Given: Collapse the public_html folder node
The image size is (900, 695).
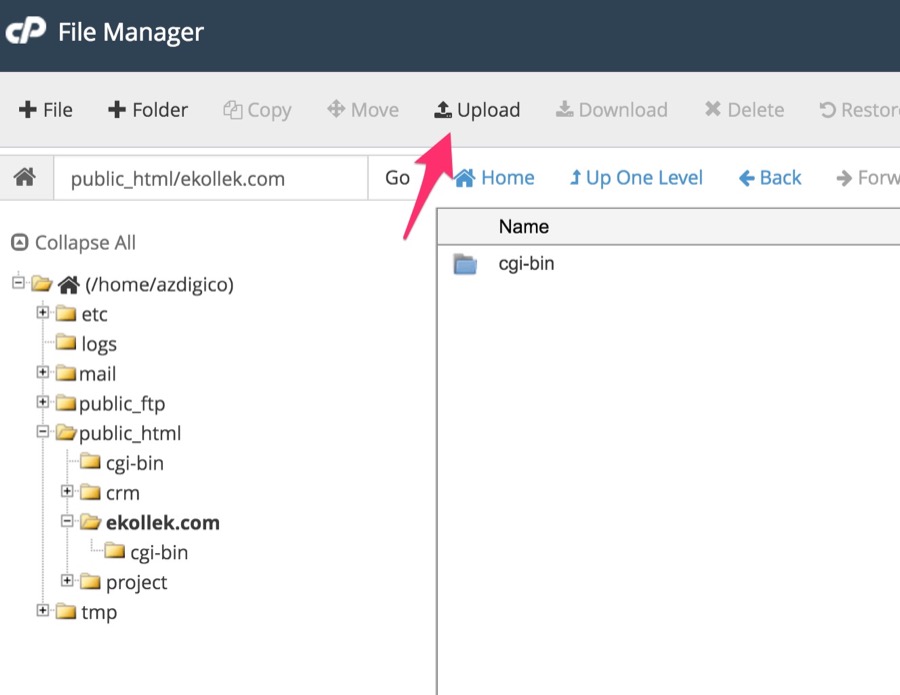Looking at the screenshot, I should tap(42, 432).
